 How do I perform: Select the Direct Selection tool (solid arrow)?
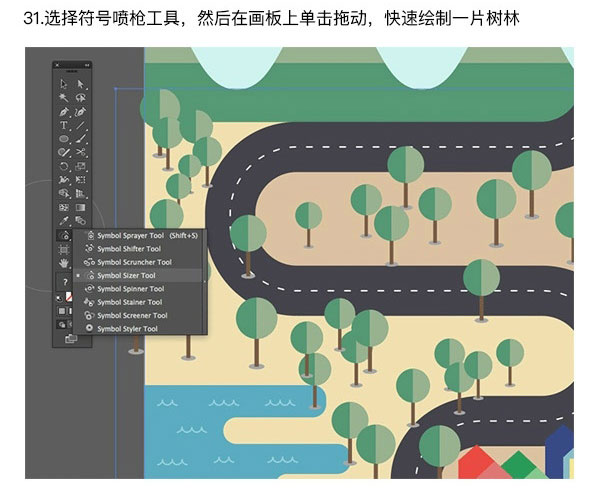80,84
